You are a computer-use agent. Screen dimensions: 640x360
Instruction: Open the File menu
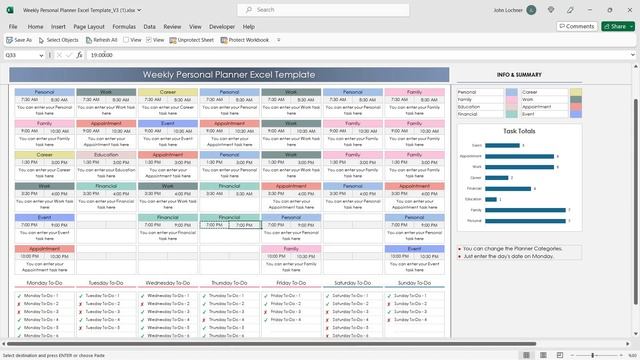[x=13, y=27]
